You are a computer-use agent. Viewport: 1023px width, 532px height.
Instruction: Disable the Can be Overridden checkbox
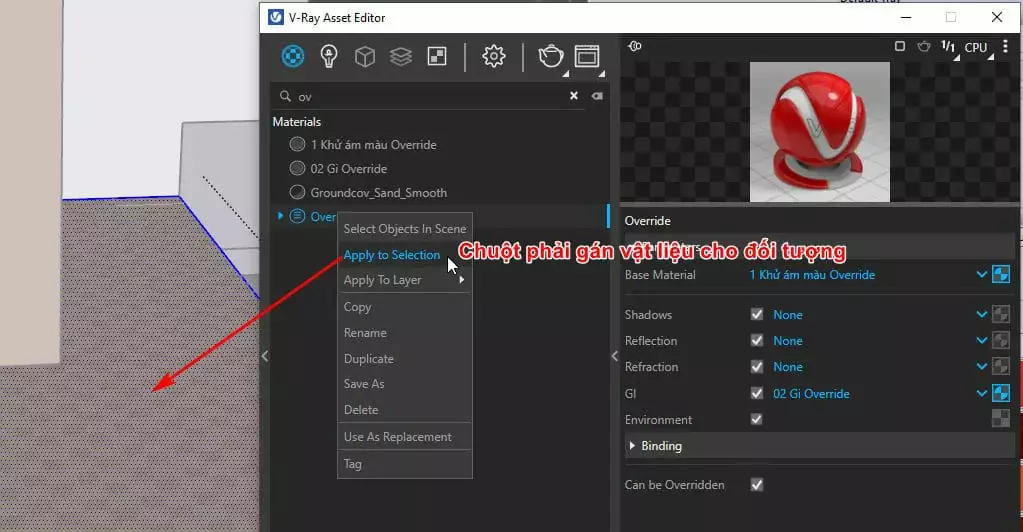point(756,485)
